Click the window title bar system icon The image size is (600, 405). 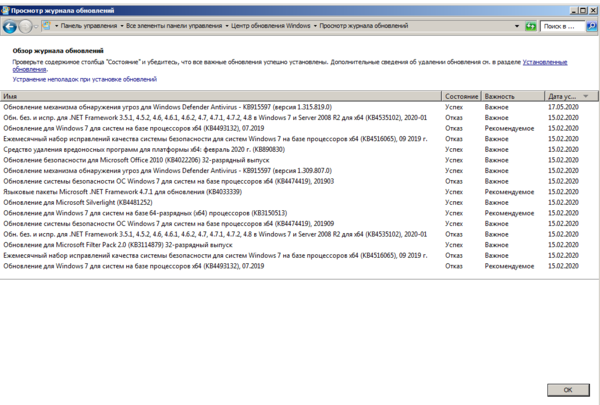tap(5, 10)
